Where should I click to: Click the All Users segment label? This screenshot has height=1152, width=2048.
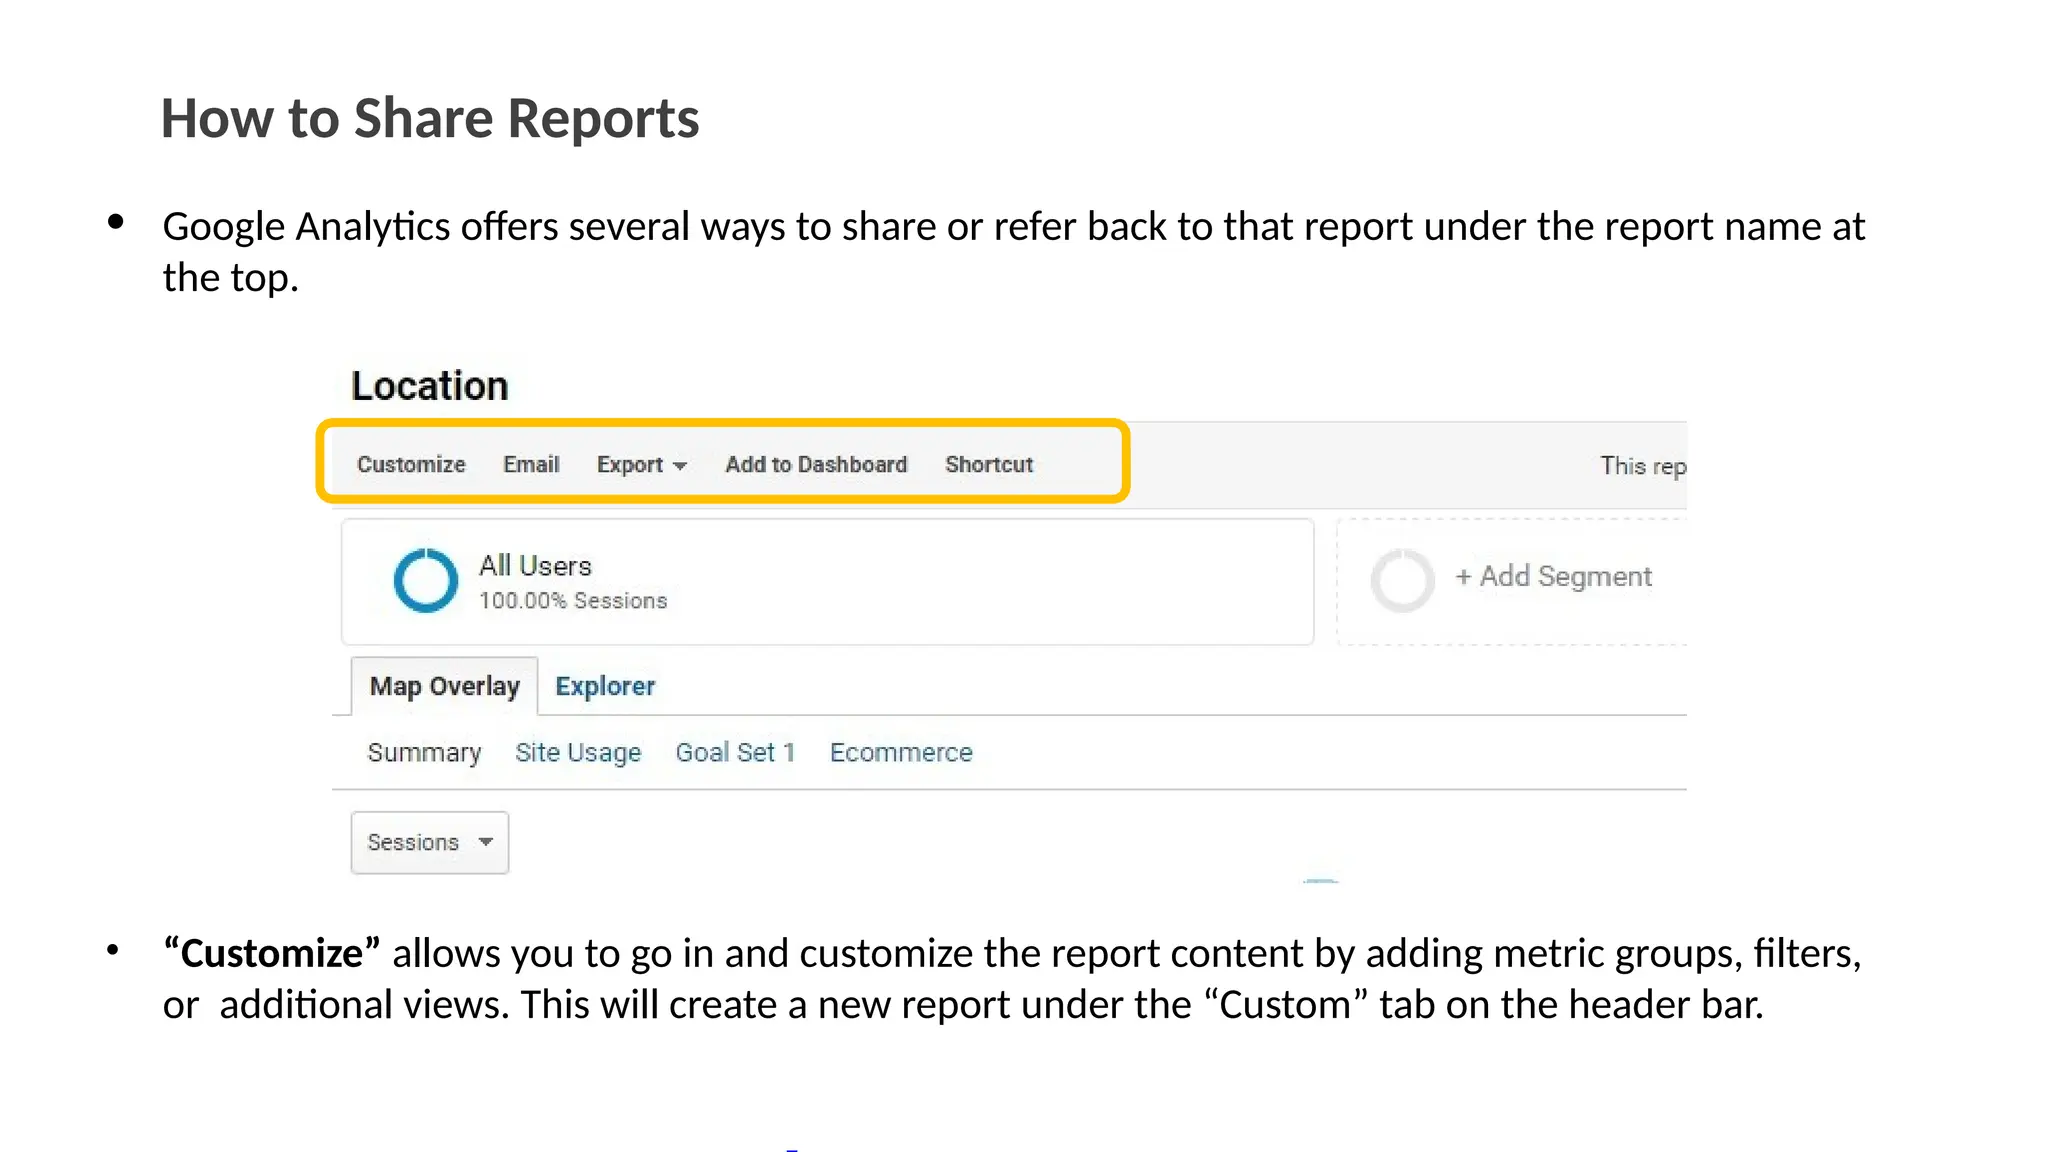[x=535, y=566]
